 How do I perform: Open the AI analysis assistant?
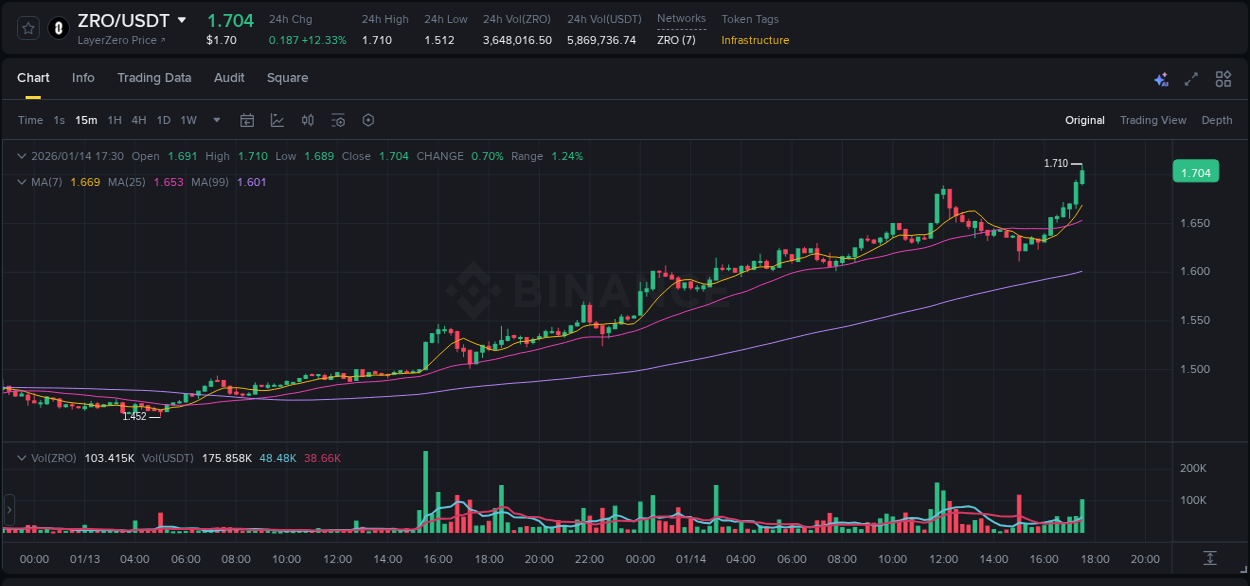[1161, 78]
